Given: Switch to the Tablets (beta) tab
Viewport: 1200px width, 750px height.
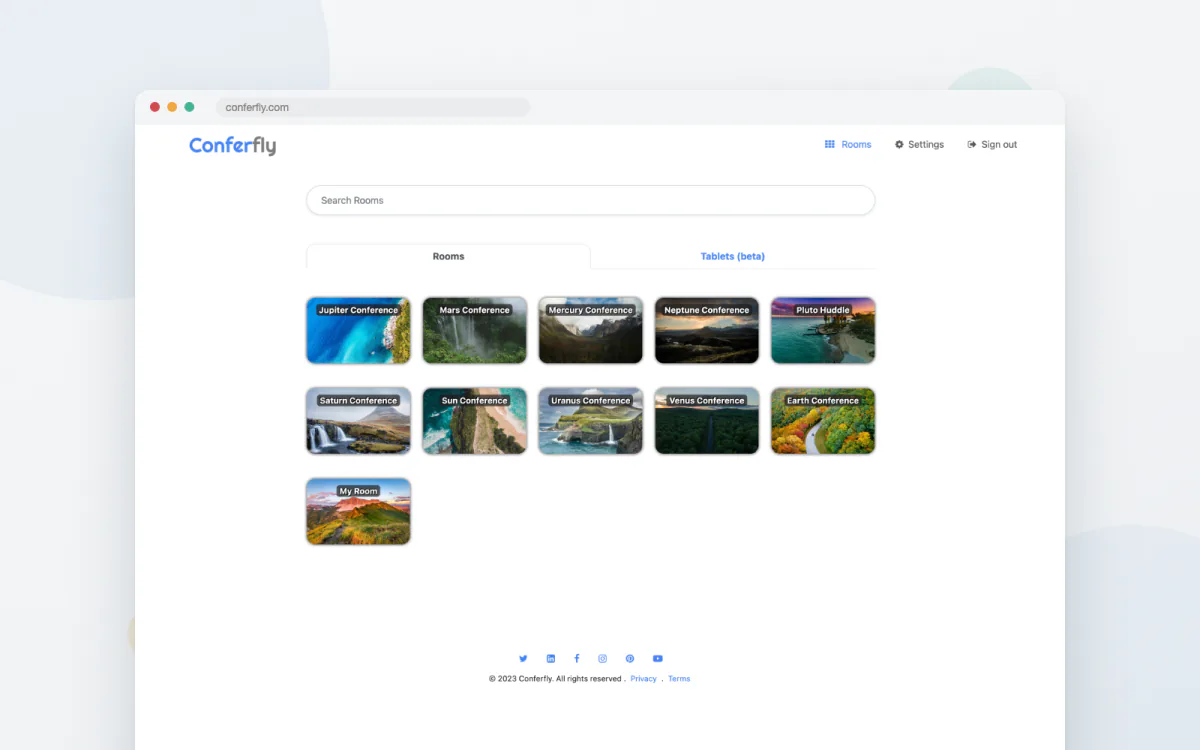Looking at the screenshot, I should [733, 256].
